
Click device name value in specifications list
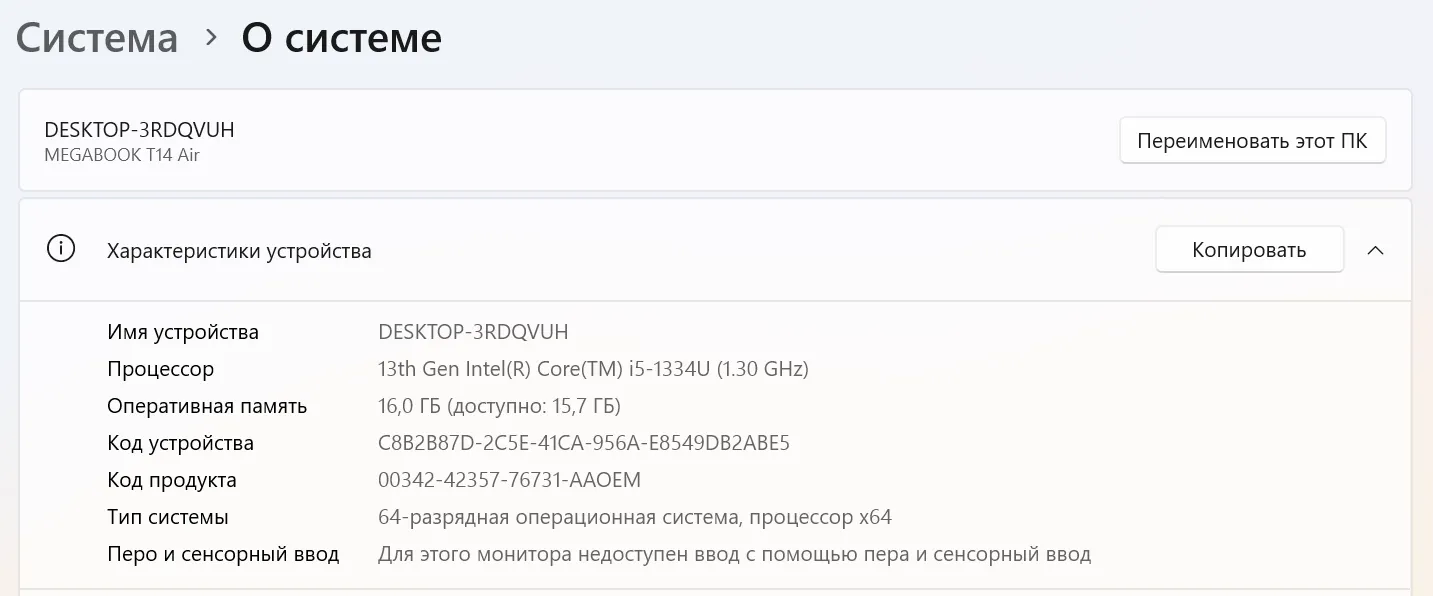pyautogui.click(x=473, y=332)
